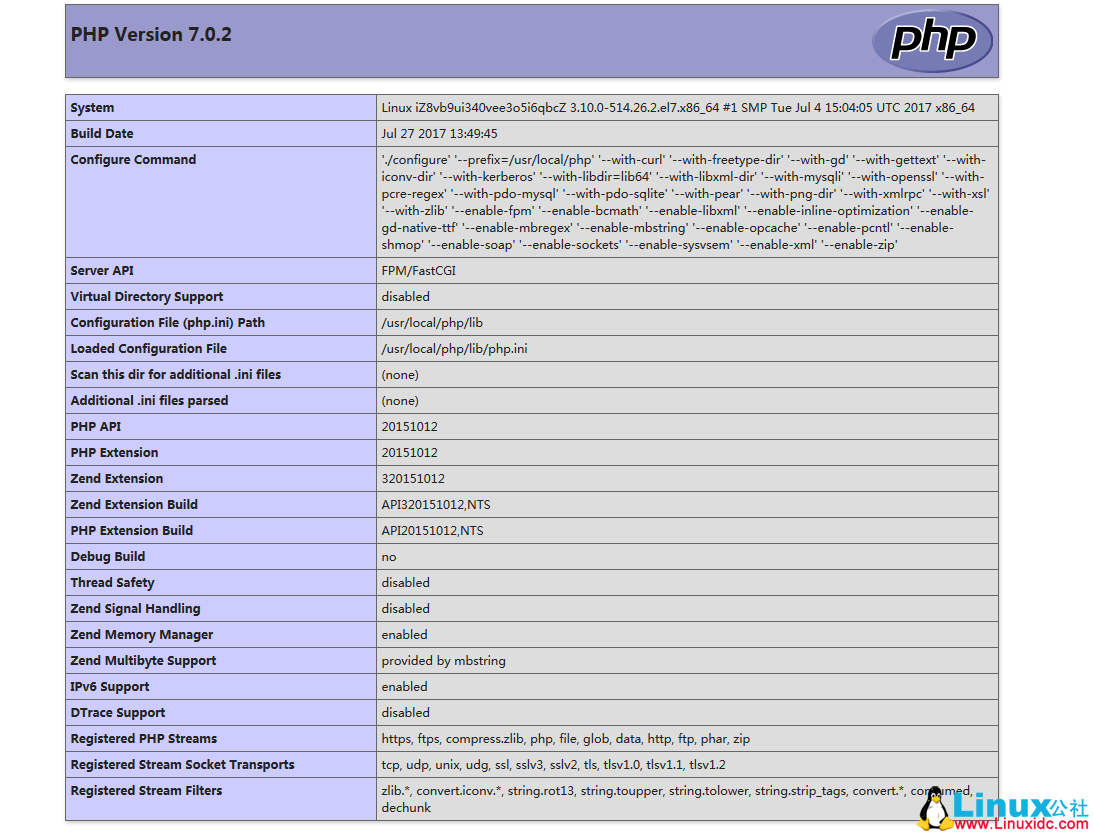The width and height of the screenshot is (1093, 834).
Task: Select the FPM/FastCGI Server API value
Action: pos(418,271)
